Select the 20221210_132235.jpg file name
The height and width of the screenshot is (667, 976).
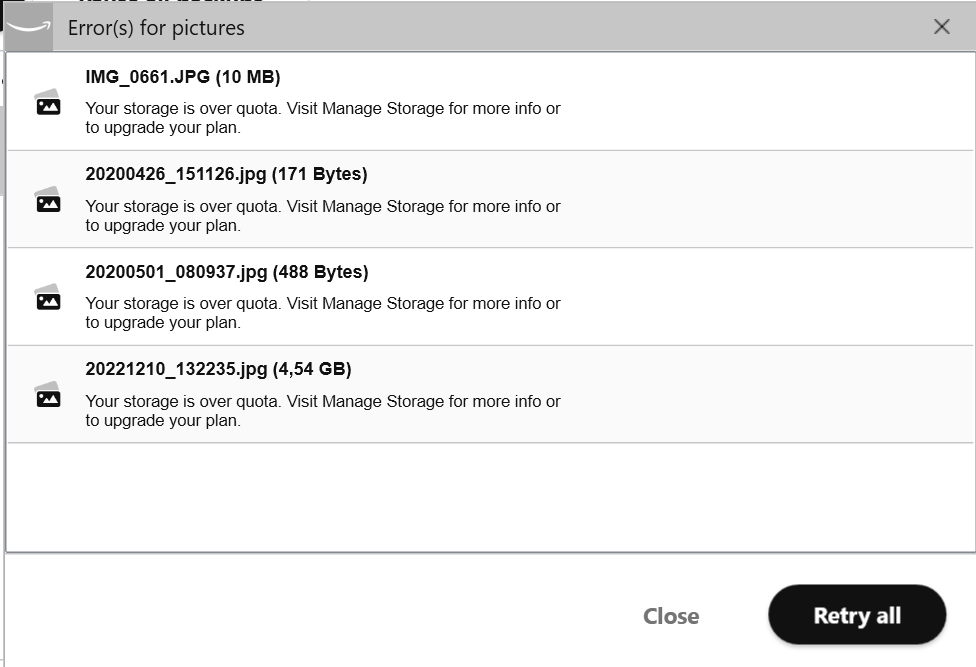click(176, 369)
